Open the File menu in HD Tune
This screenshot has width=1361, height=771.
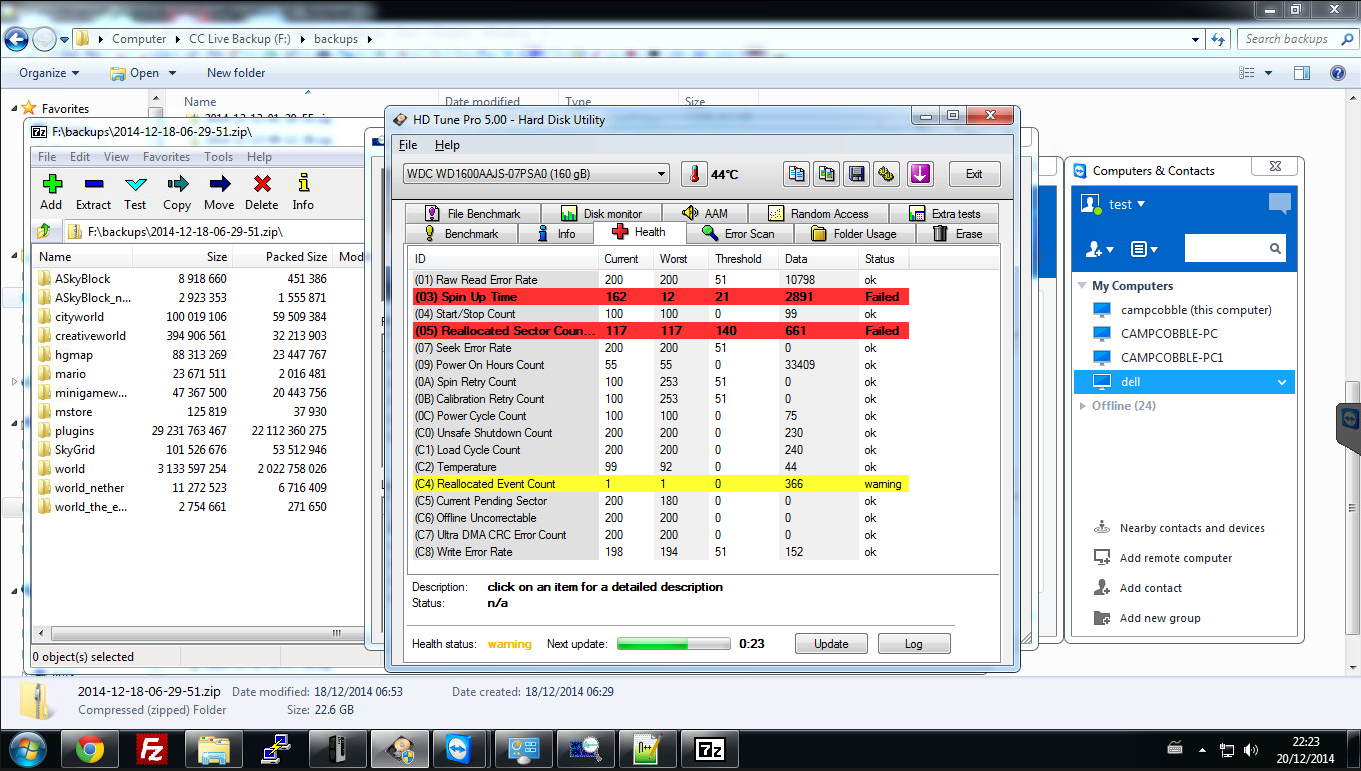click(408, 145)
